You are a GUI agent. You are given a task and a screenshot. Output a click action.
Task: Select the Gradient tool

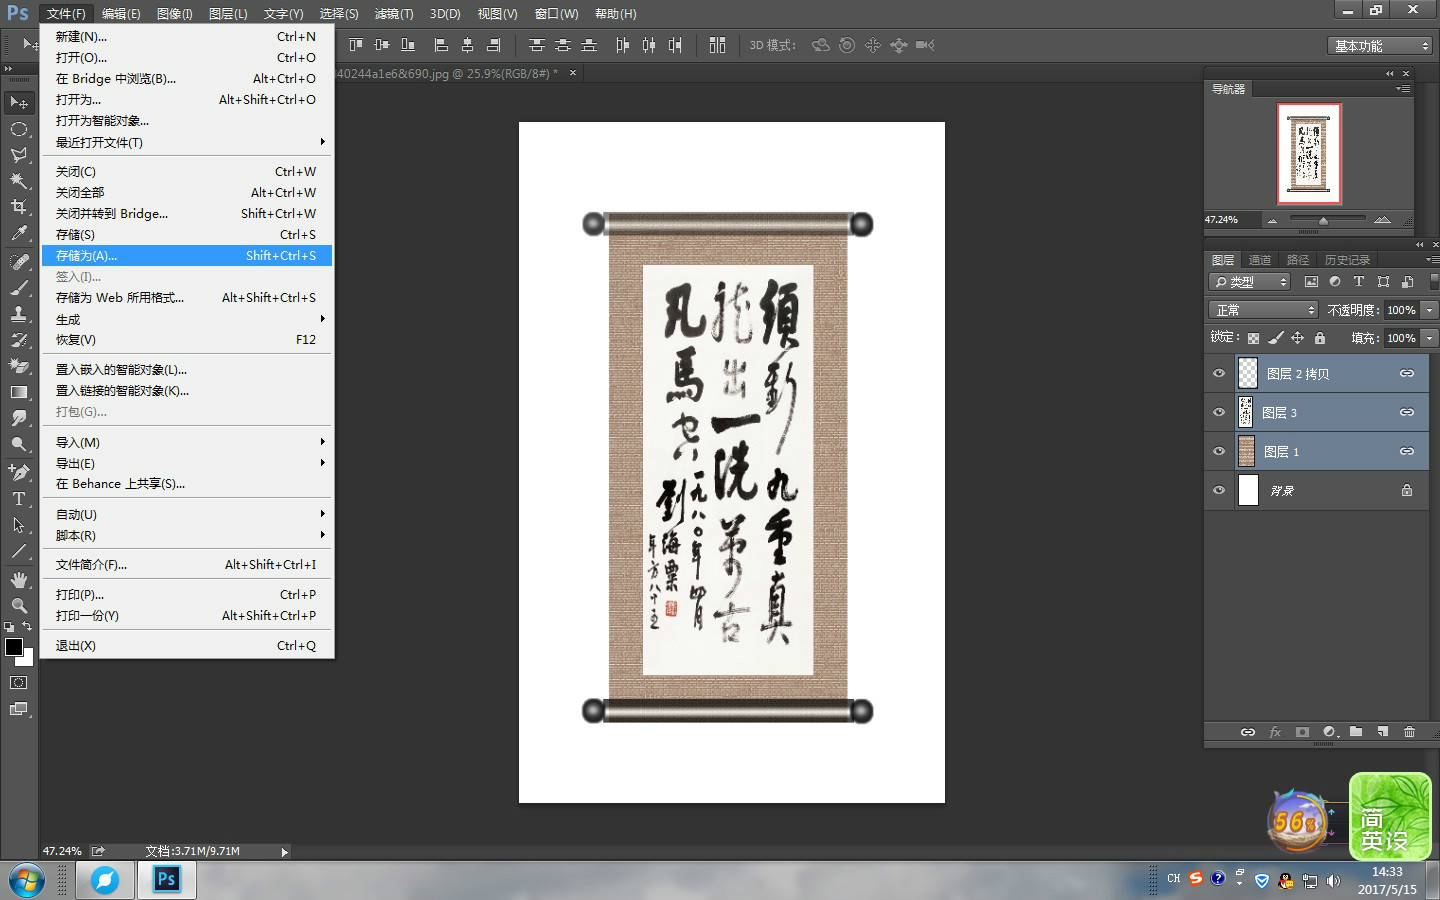point(19,392)
